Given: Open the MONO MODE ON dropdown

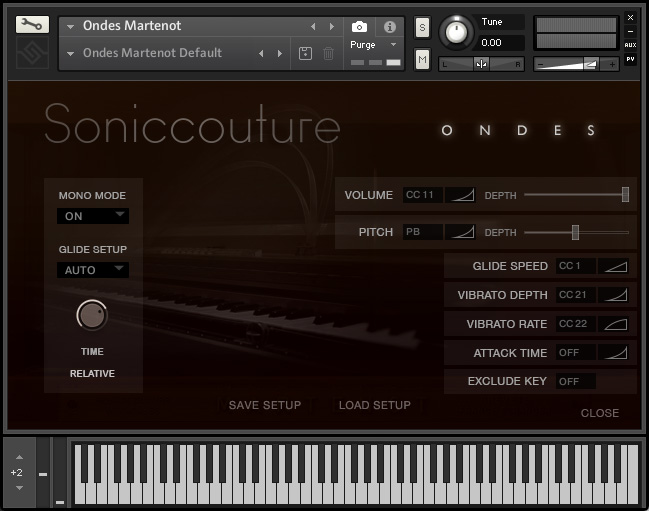Looking at the screenshot, I should pos(93,216).
